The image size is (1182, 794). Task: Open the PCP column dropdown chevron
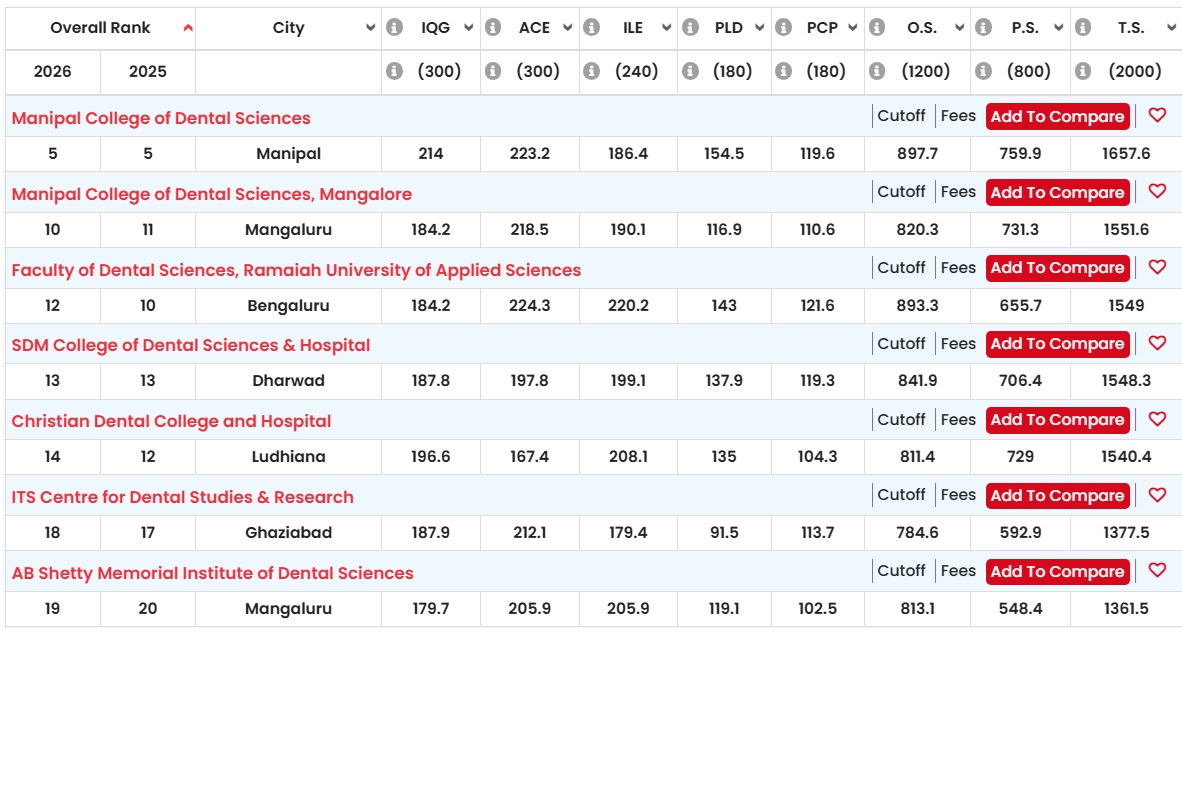click(853, 28)
